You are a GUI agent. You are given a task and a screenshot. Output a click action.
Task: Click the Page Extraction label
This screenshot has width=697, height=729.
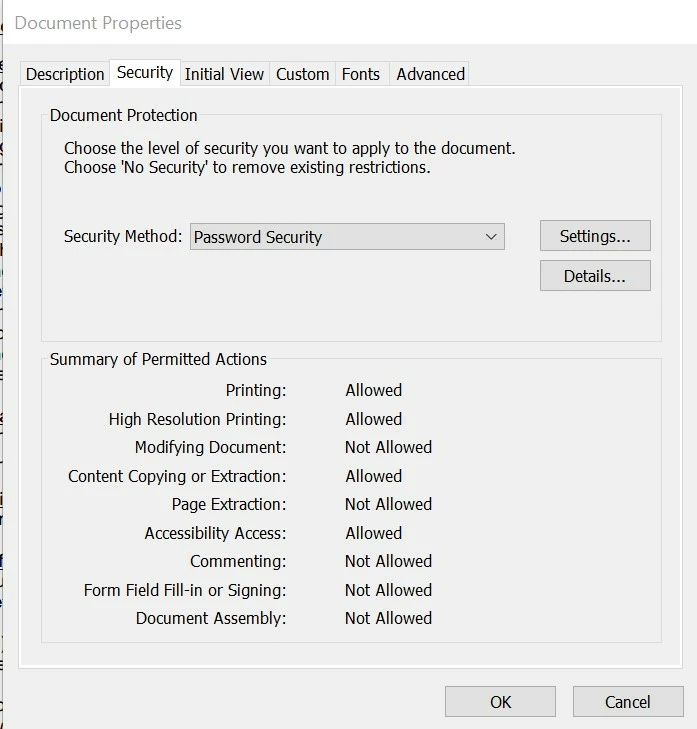[x=229, y=504]
